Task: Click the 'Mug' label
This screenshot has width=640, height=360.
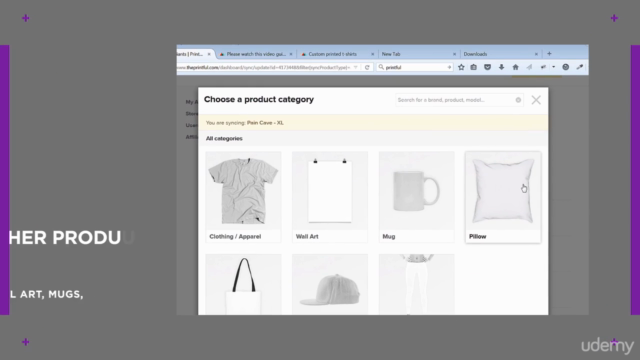Action: click(389, 237)
